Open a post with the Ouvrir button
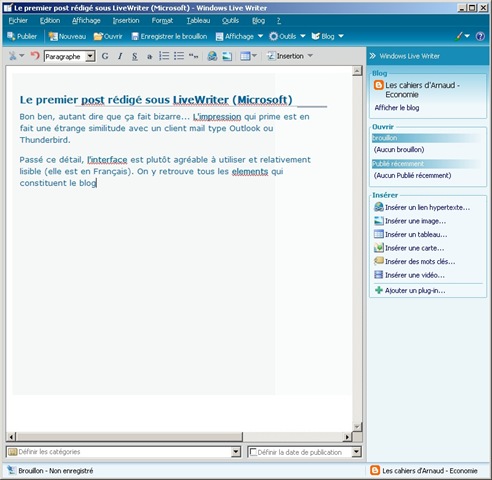The height and width of the screenshot is (480, 492). click(x=108, y=36)
